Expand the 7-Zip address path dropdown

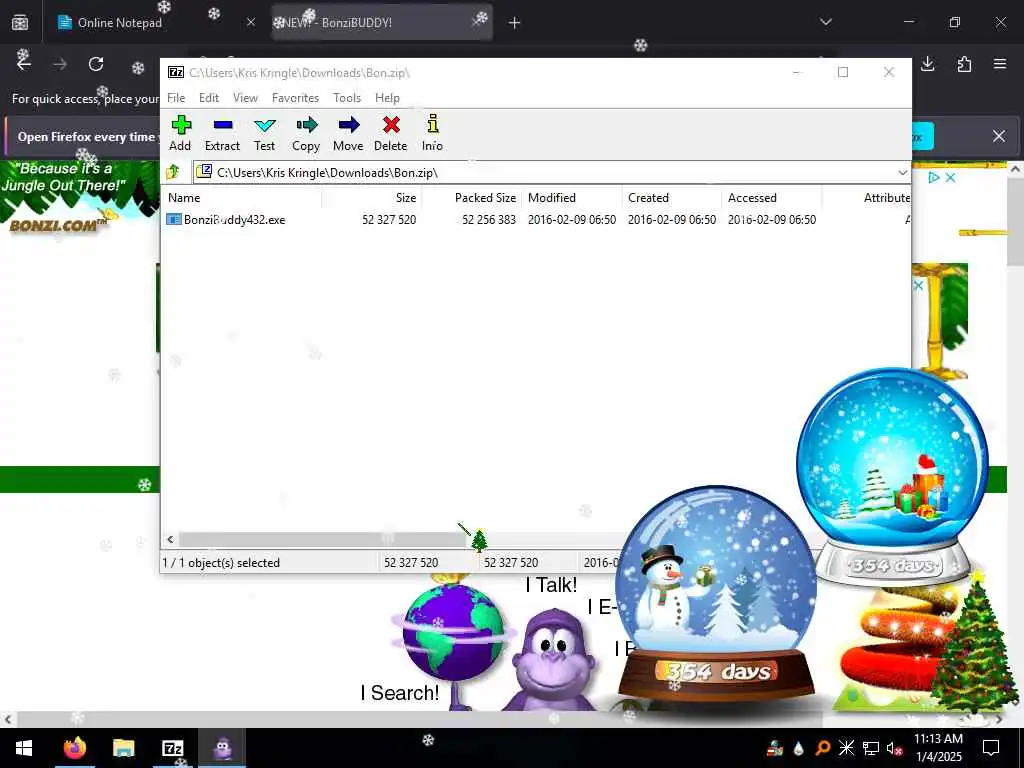coord(903,172)
